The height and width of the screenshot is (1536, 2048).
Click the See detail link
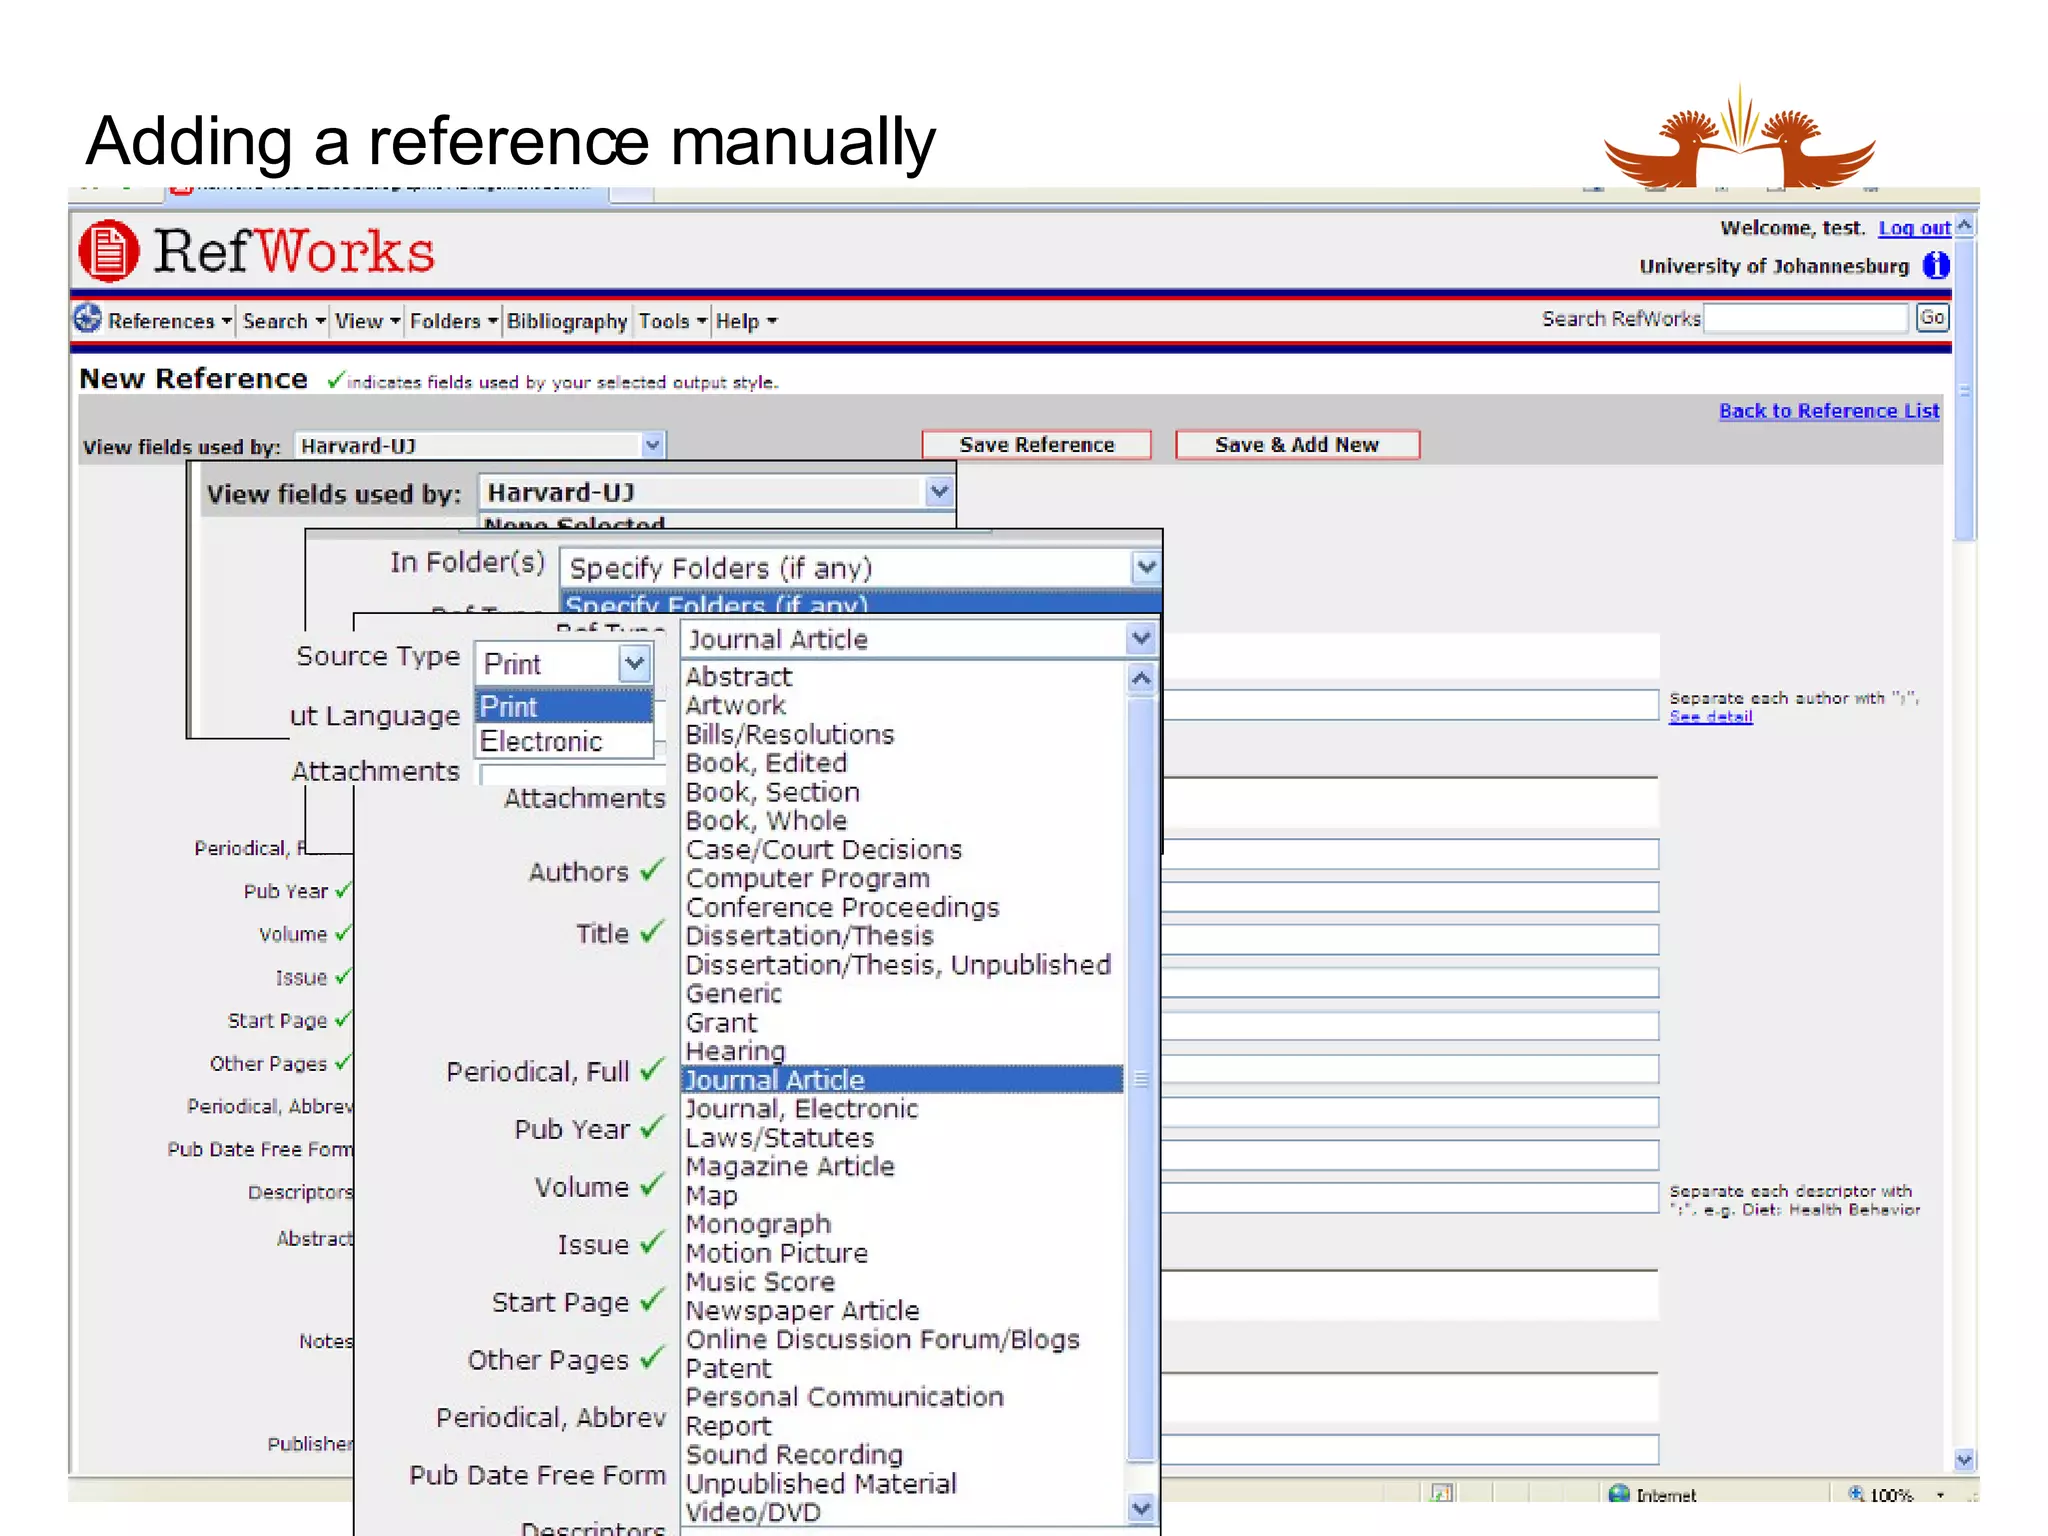(x=1711, y=717)
